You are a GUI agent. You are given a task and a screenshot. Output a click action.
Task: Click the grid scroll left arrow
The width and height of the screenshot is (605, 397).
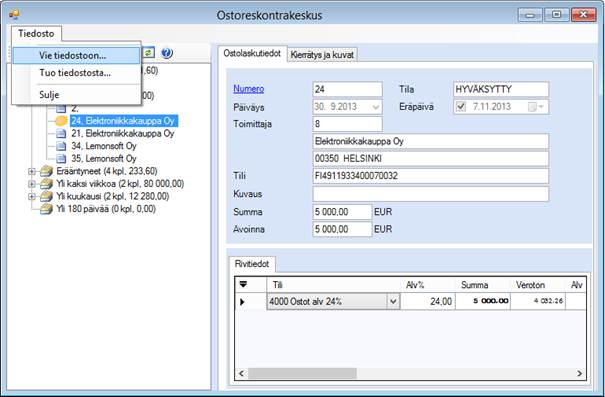(242, 373)
